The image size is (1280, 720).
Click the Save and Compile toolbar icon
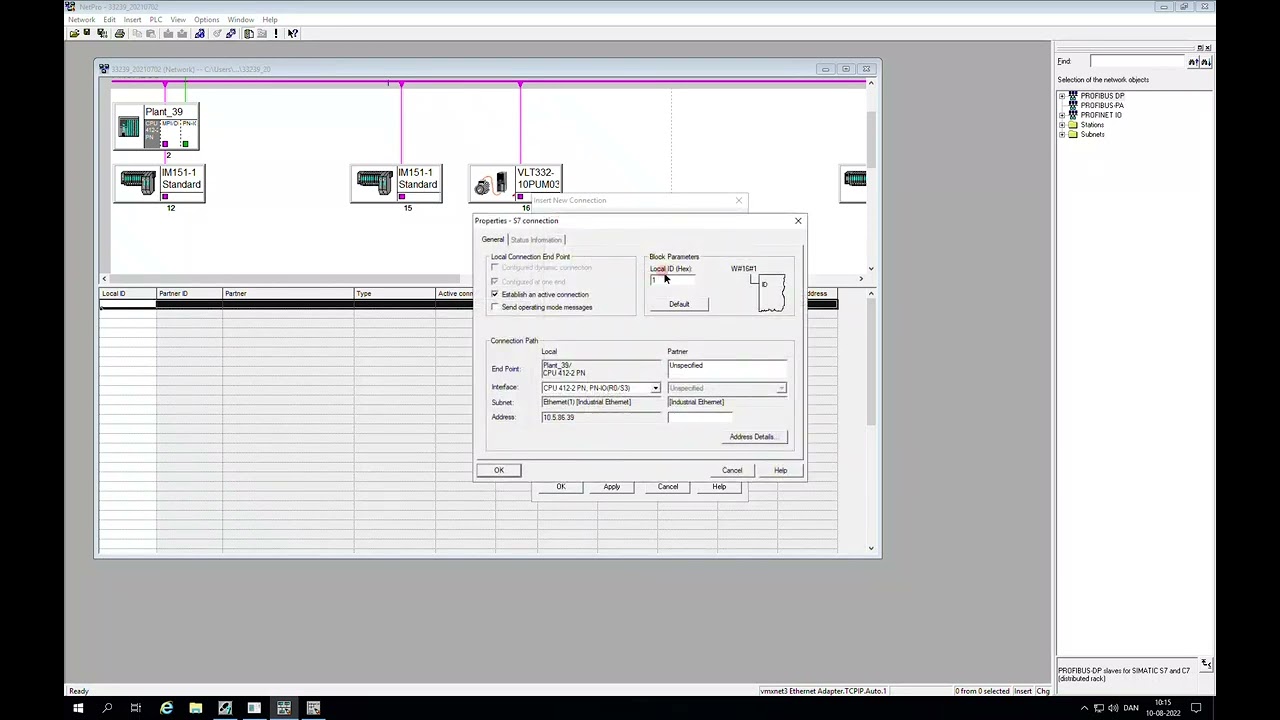coord(104,33)
